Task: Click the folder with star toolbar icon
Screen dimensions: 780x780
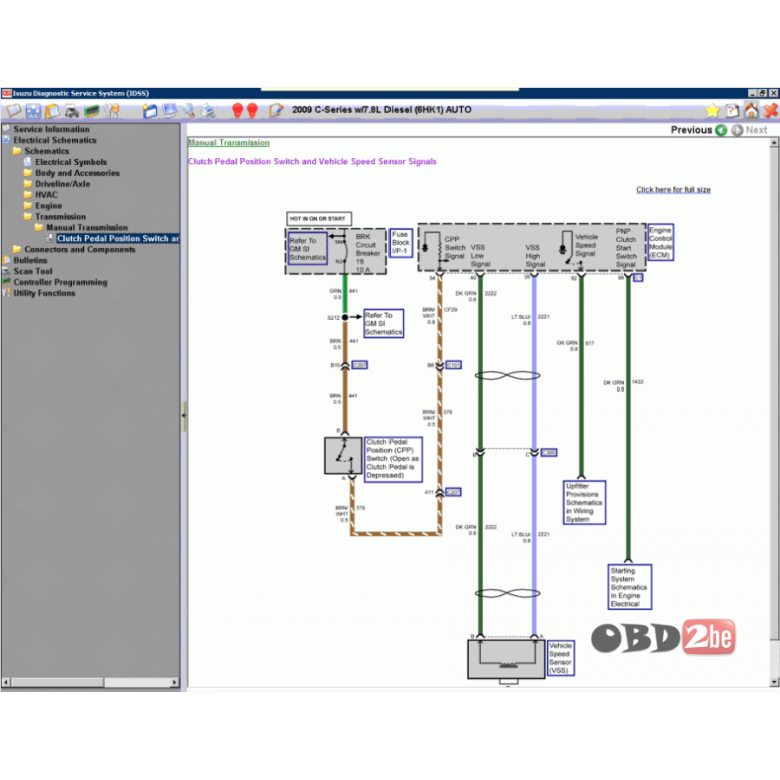Action: [x=149, y=111]
